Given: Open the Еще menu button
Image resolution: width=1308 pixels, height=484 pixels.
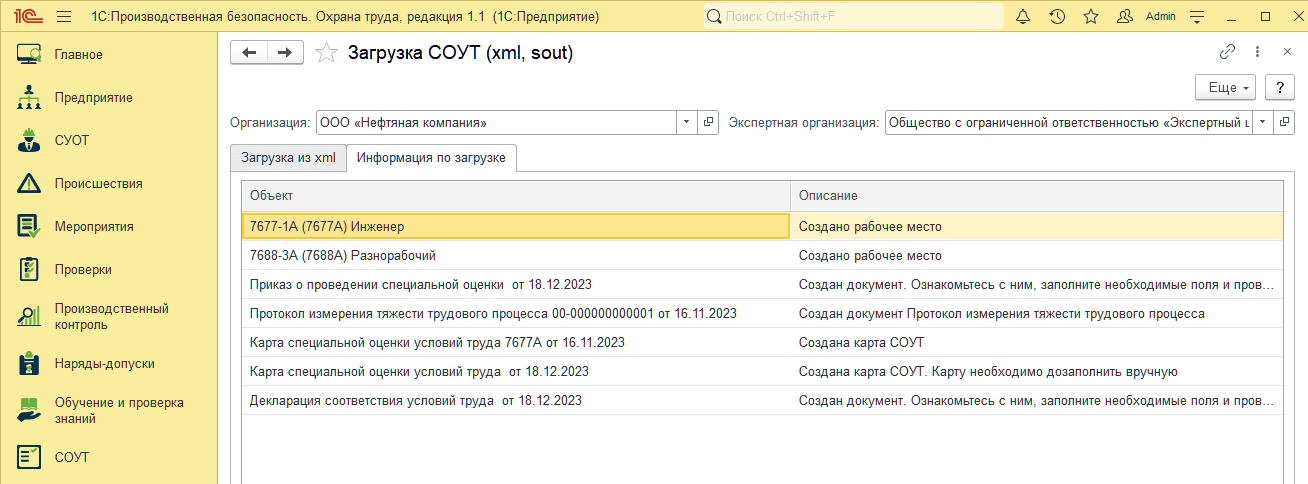Looking at the screenshot, I should 1226,88.
